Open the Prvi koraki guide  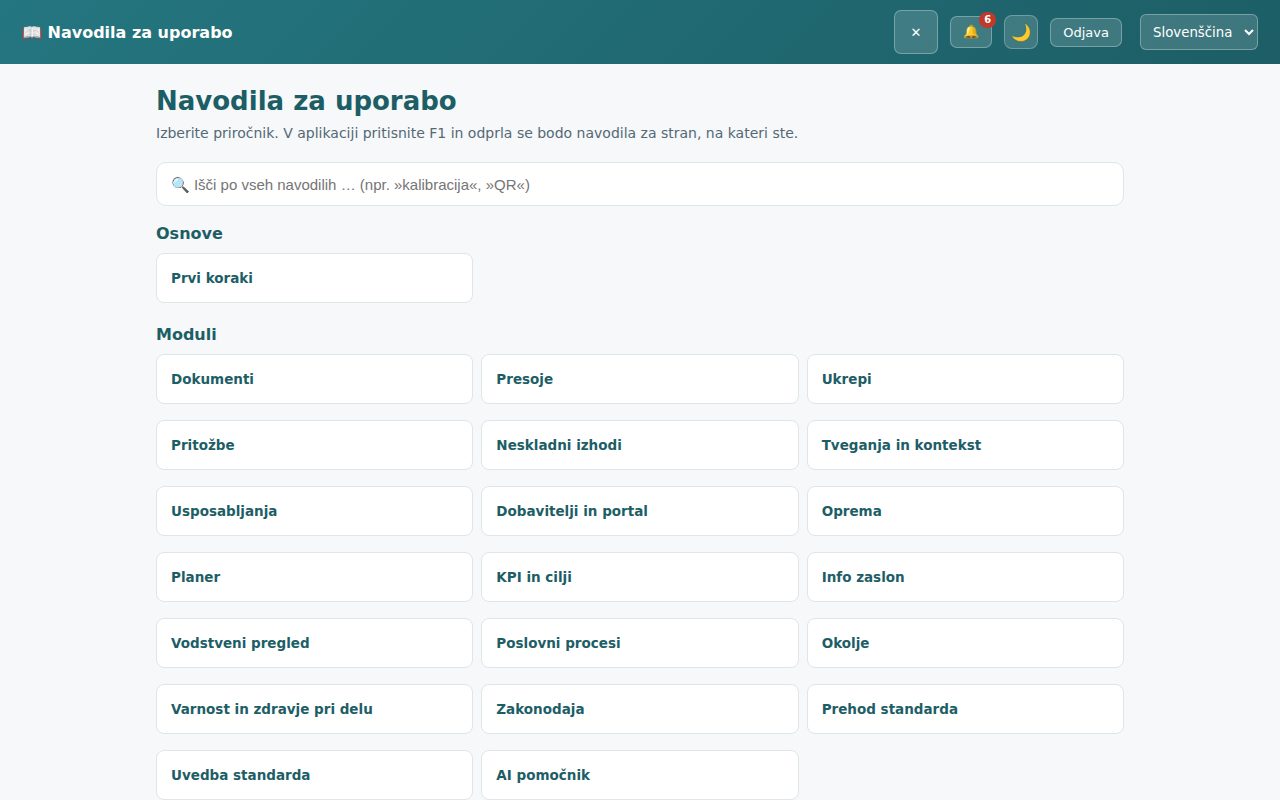(314, 278)
